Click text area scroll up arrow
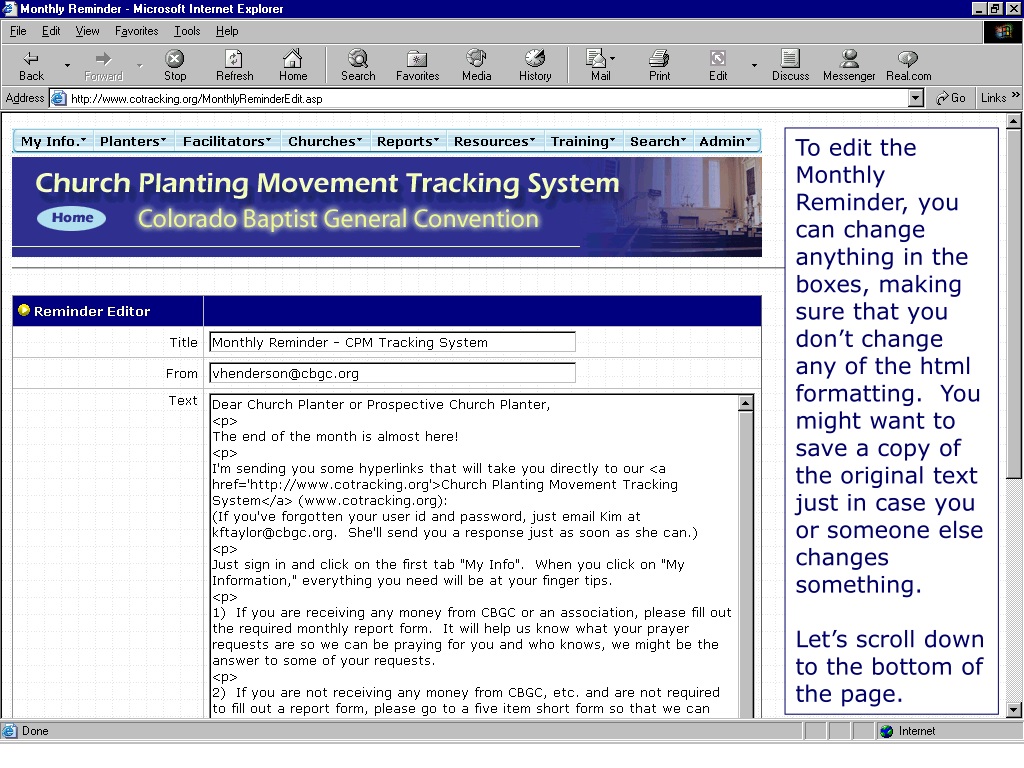This screenshot has width=1024, height=768. coord(746,403)
